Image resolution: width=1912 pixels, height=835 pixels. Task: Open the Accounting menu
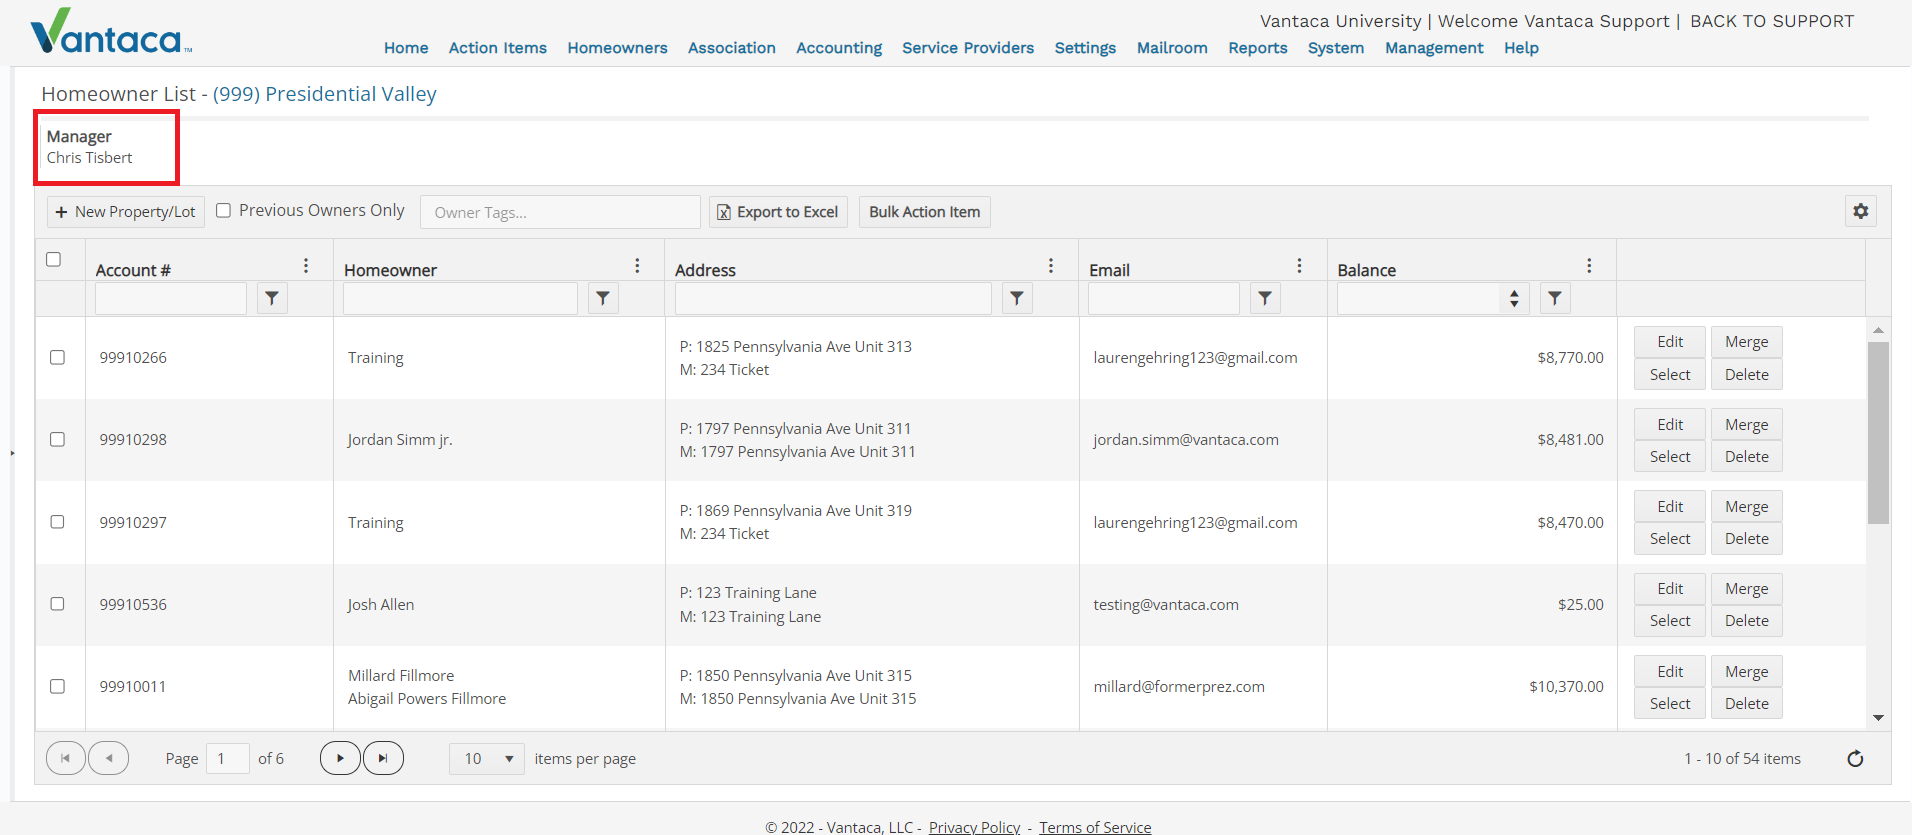pos(839,48)
